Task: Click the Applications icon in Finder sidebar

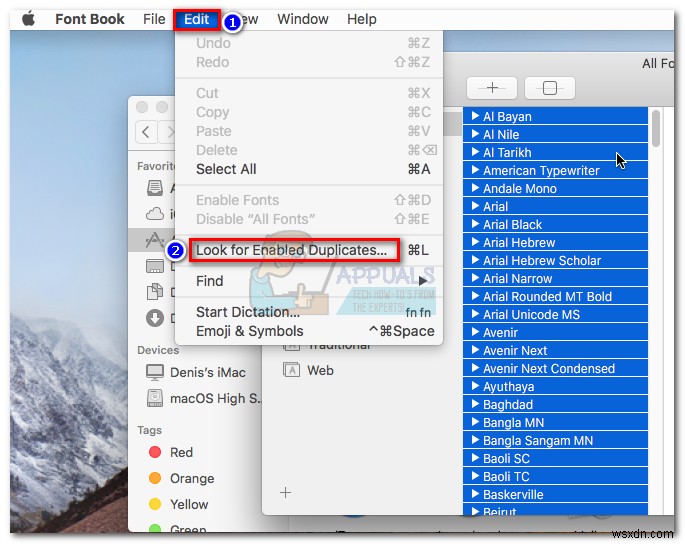Action: coord(155,239)
